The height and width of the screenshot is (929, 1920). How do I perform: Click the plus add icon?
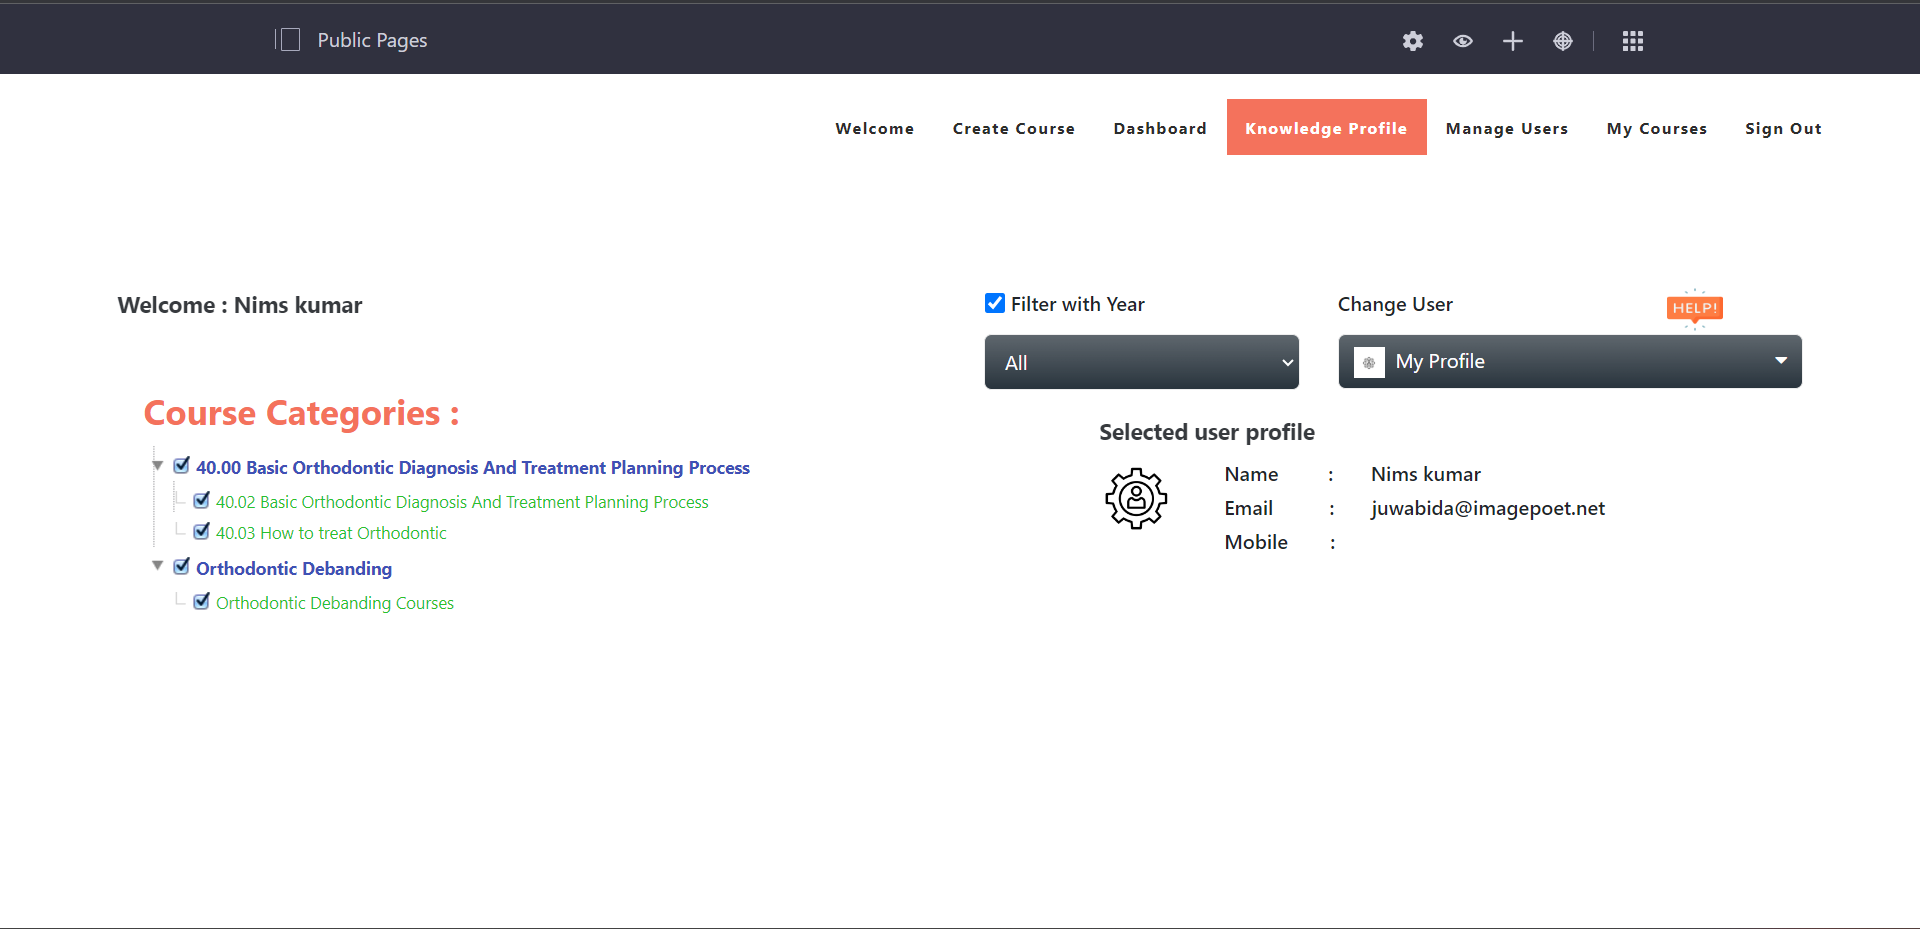(1512, 41)
